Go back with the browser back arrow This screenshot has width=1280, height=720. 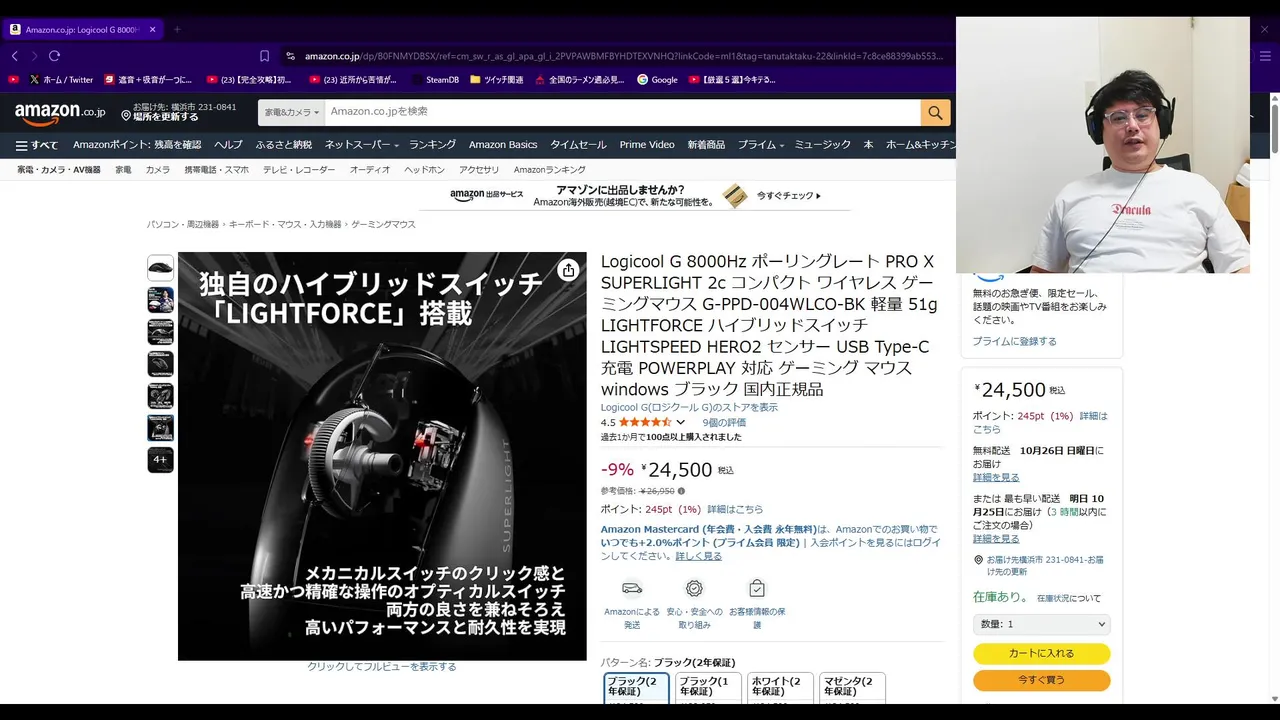[x=15, y=56]
